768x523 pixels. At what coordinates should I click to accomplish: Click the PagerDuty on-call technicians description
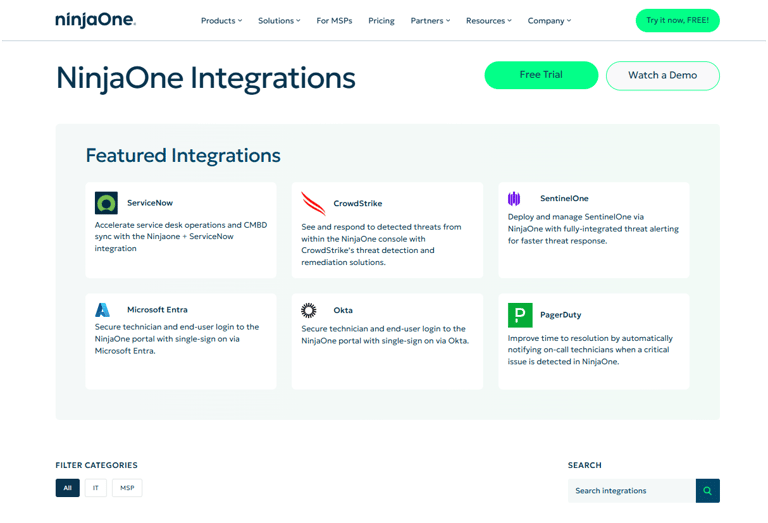(x=590, y=350)
